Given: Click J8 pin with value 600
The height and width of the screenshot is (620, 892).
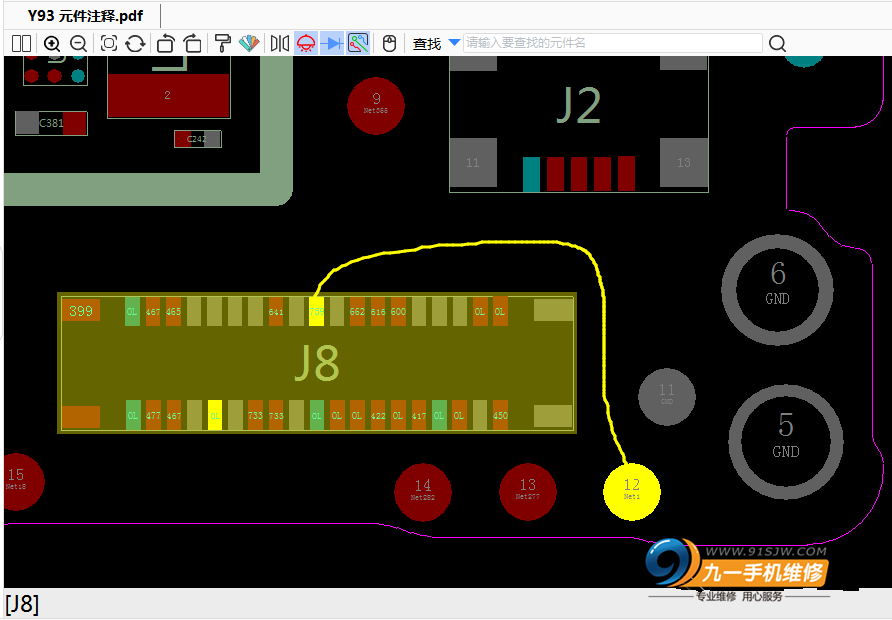Looking at the screenshot, I should [x=398, y=311].
